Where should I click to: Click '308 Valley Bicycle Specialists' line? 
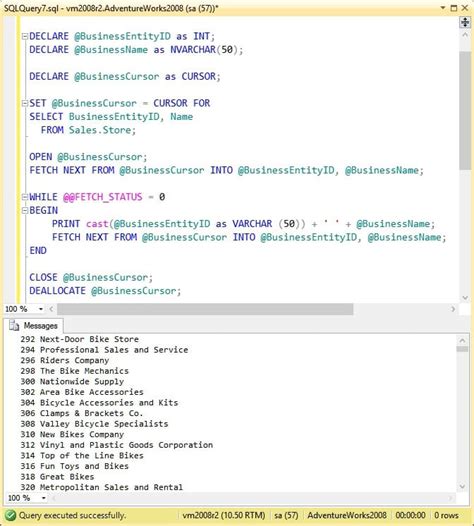tap(94, 424)
